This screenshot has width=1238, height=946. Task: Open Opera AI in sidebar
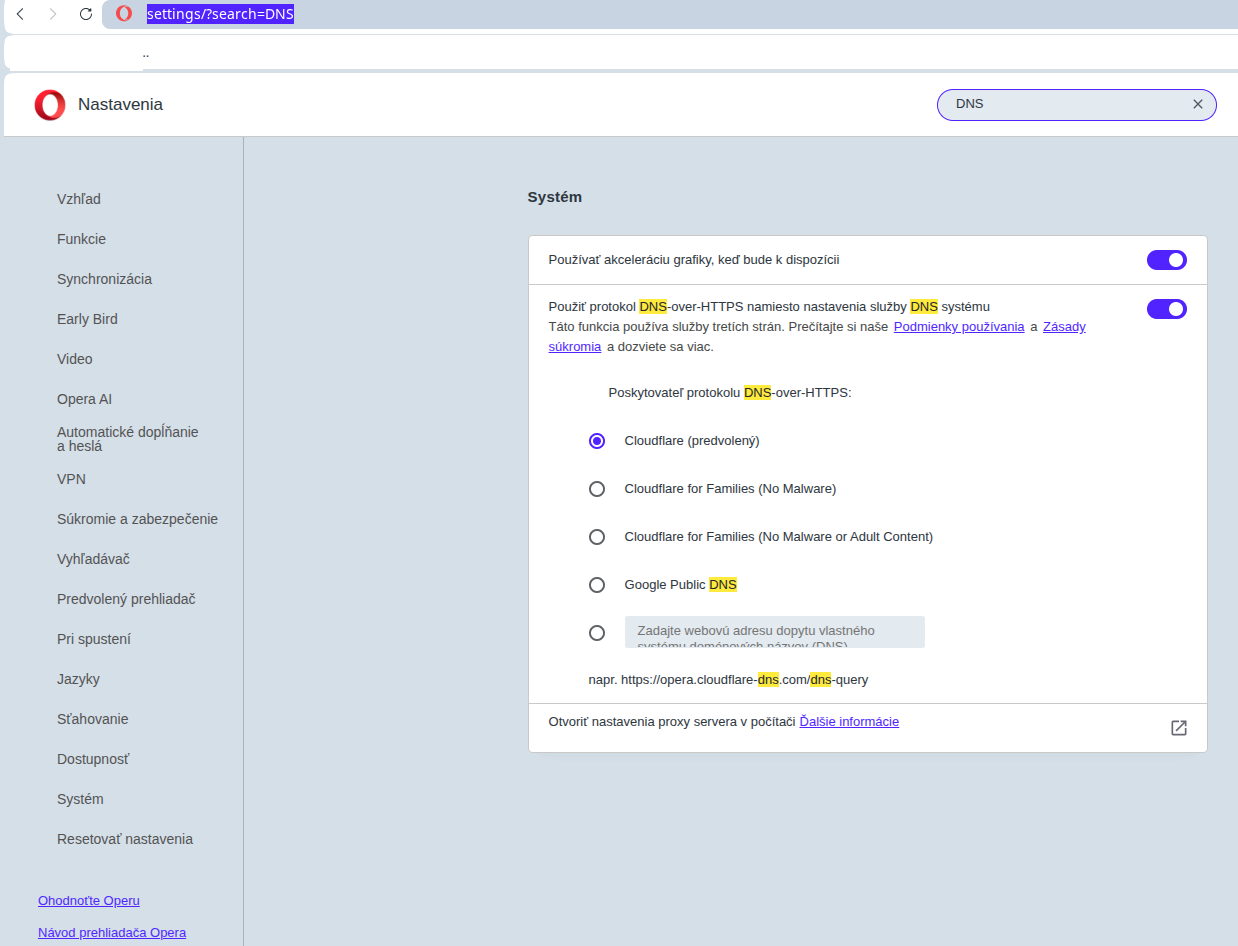84,399
